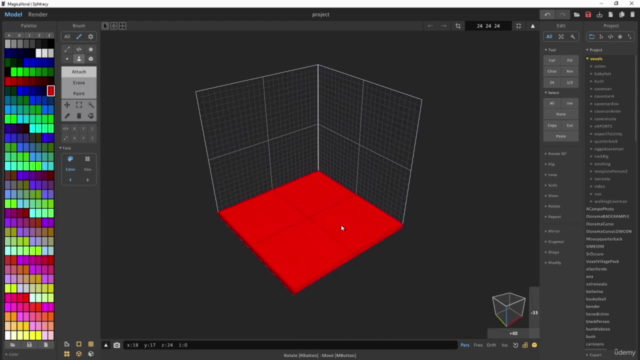Viewport: 640px width, 360px height.
Task: Select Color face mode
Action: (70, 169)
